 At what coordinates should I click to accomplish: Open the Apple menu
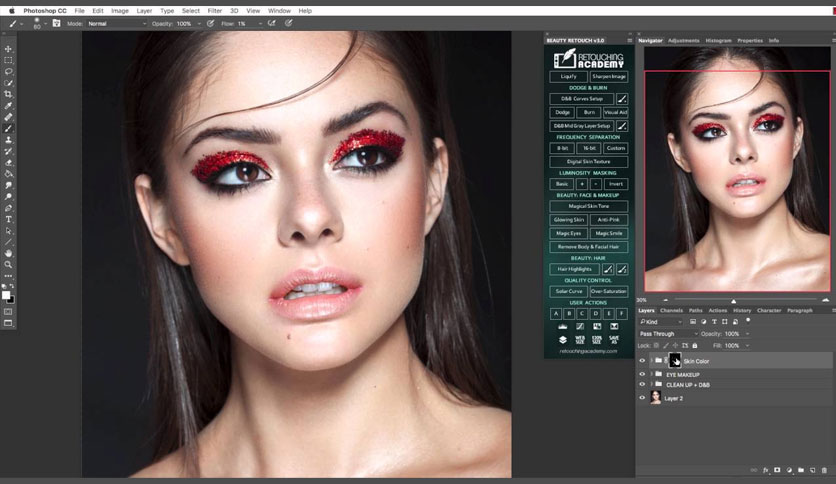pos(12,11)
